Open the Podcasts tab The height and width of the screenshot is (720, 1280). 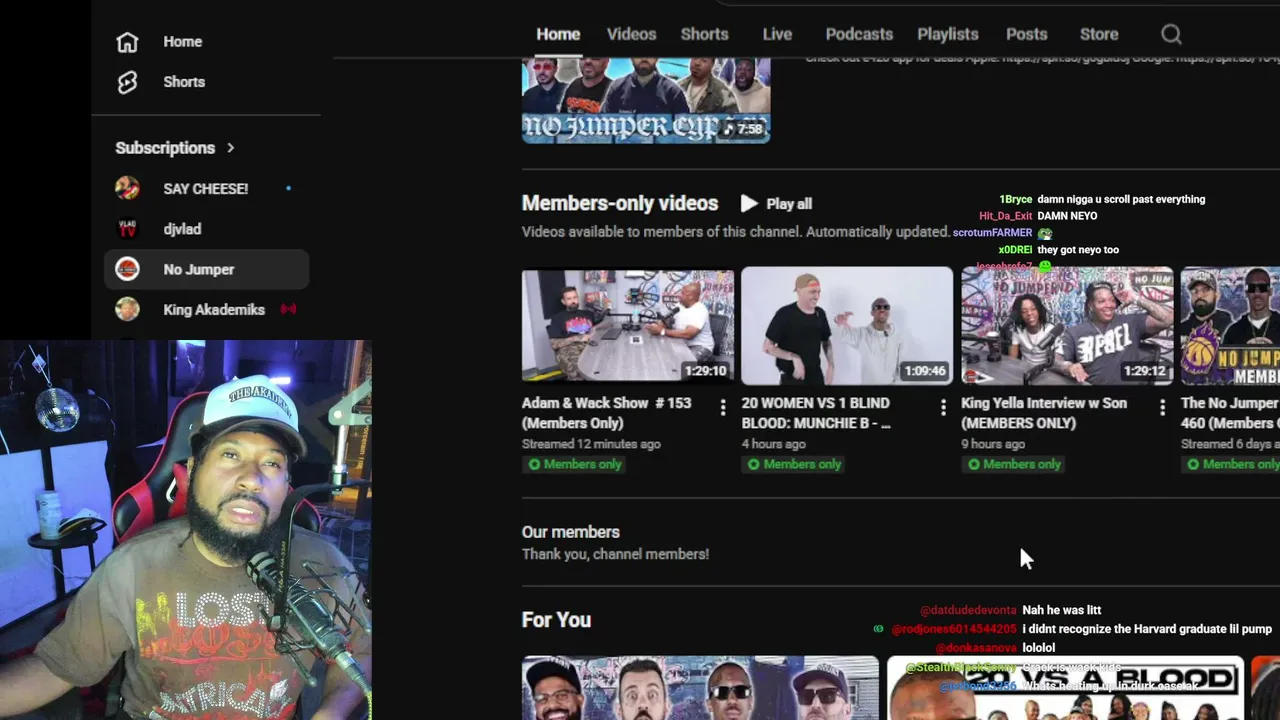pyautogui.click(x=859, y=34)
